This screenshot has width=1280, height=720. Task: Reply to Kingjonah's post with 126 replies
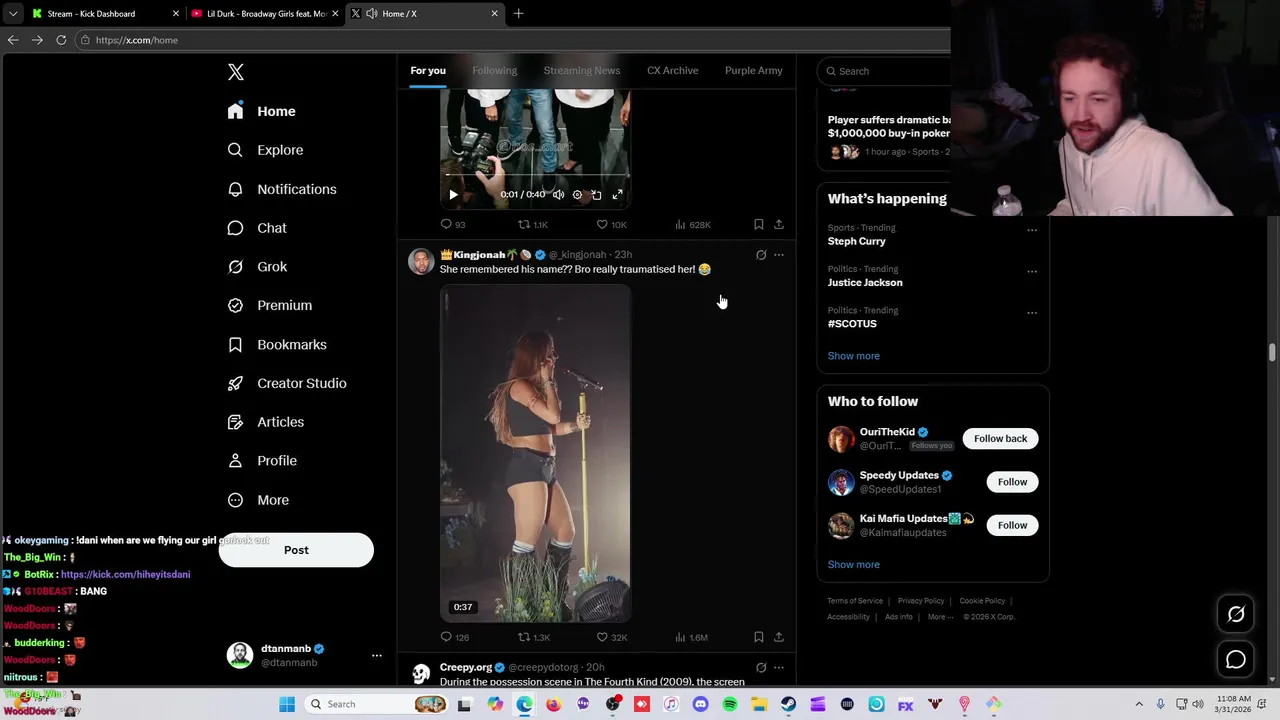(x=455, y=637)
